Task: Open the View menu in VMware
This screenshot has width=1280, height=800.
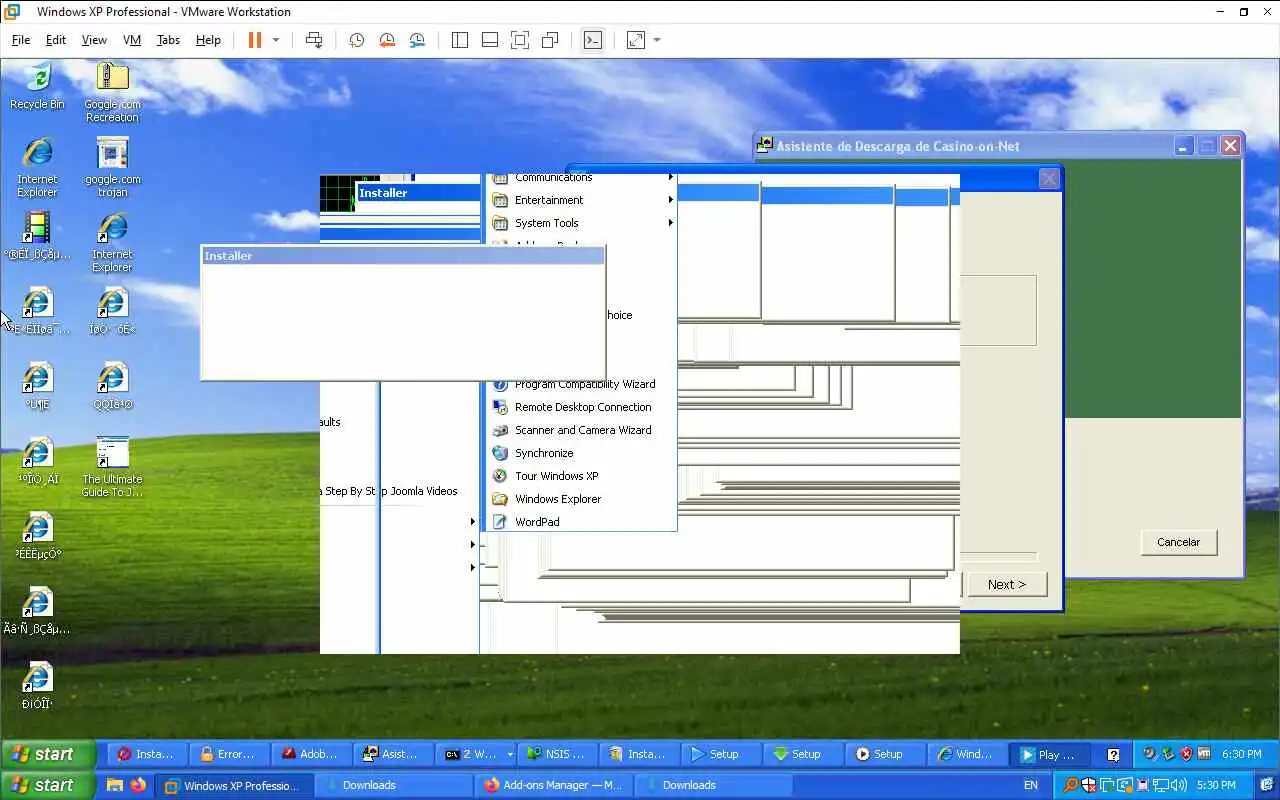Action: (x=94, y=40)
